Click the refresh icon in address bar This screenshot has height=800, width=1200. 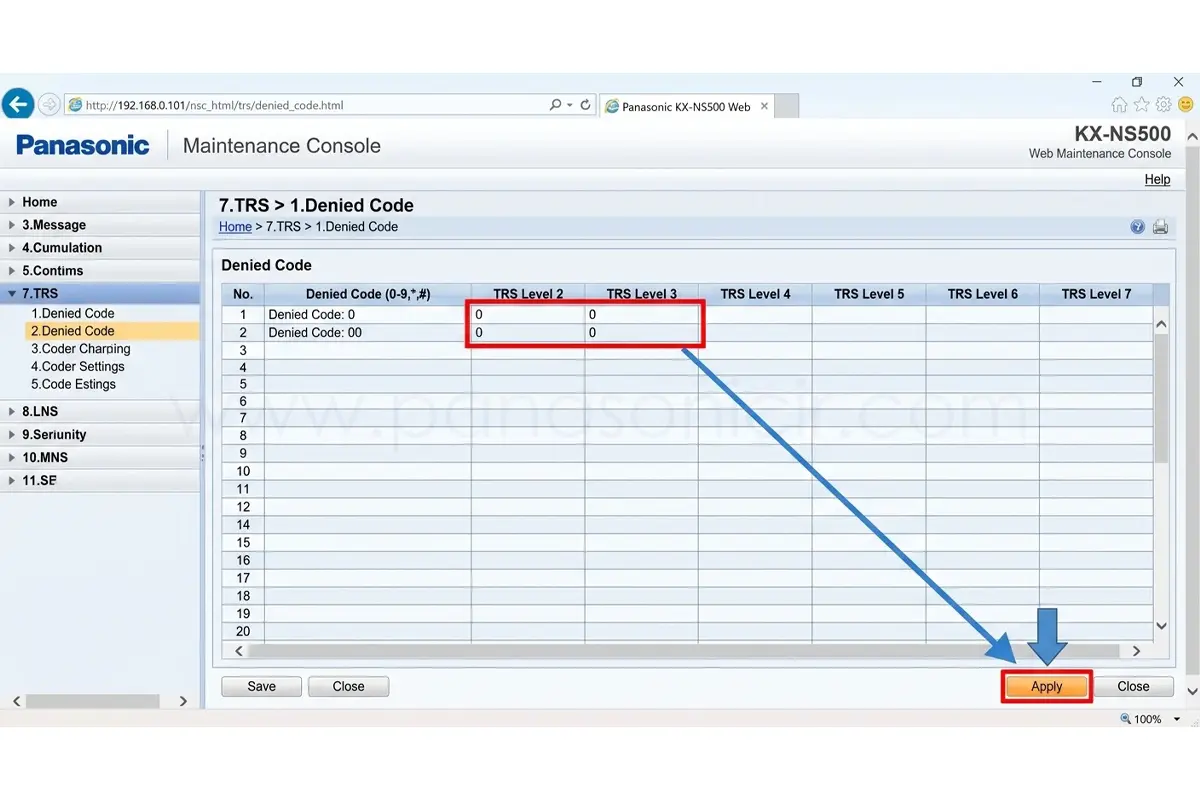585,105
